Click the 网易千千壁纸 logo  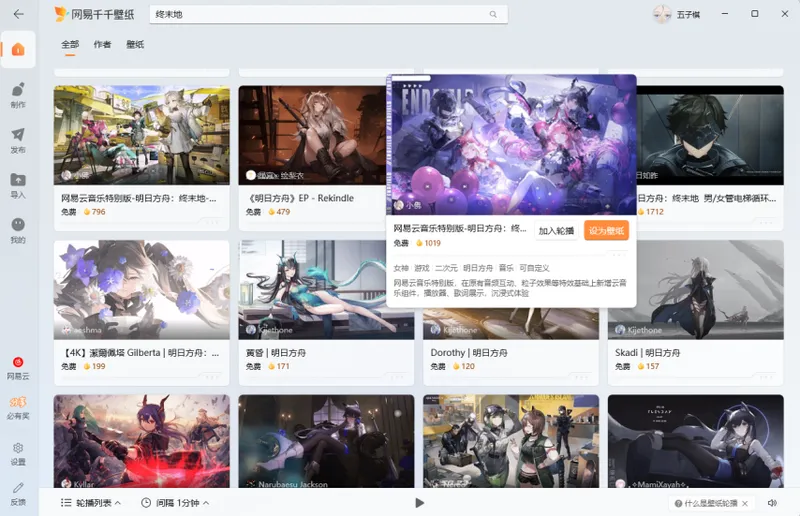pyautogui.click(x=94, y=14)
